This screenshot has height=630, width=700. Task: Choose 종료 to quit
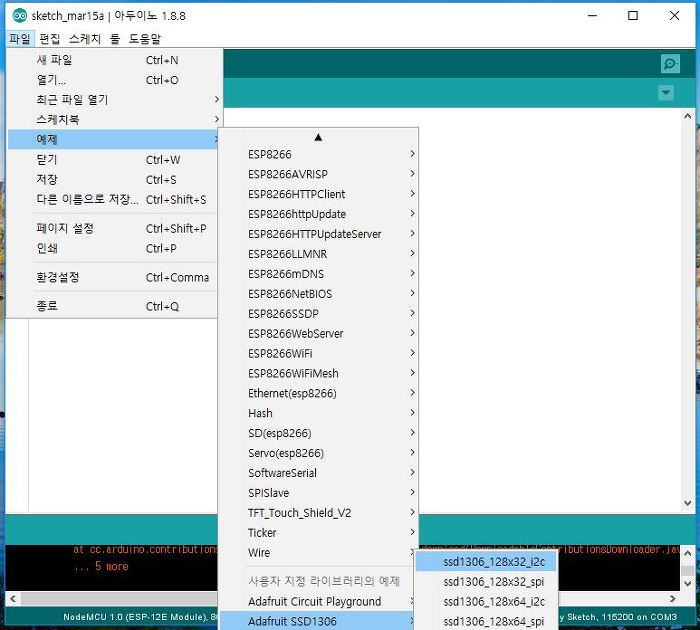coord(113,306)
